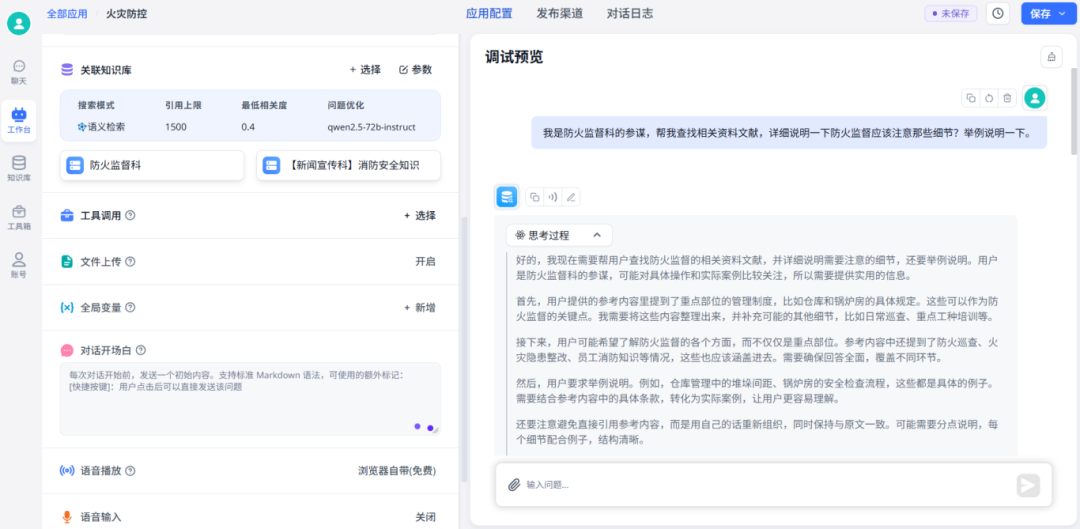Screen dimensions: 1080x529
Task: Click help icon next to 工具调用
Action: 130,216
